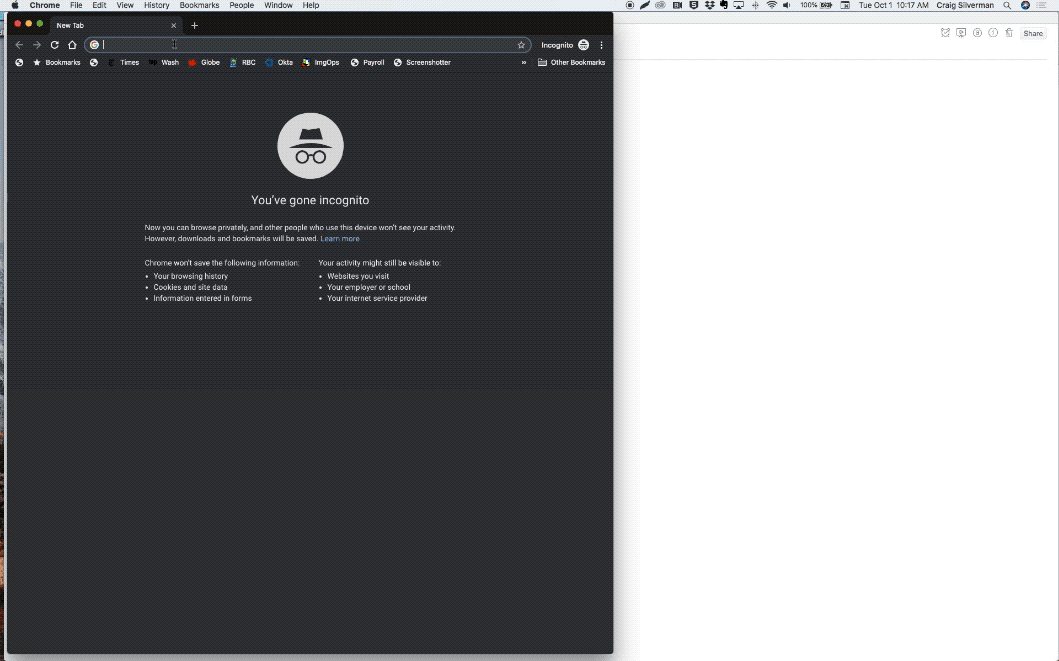Open the Wi-Fi menu bar icon
Image resolution: width=1059 pixels, height=661 pixels.
coord(771,5)
